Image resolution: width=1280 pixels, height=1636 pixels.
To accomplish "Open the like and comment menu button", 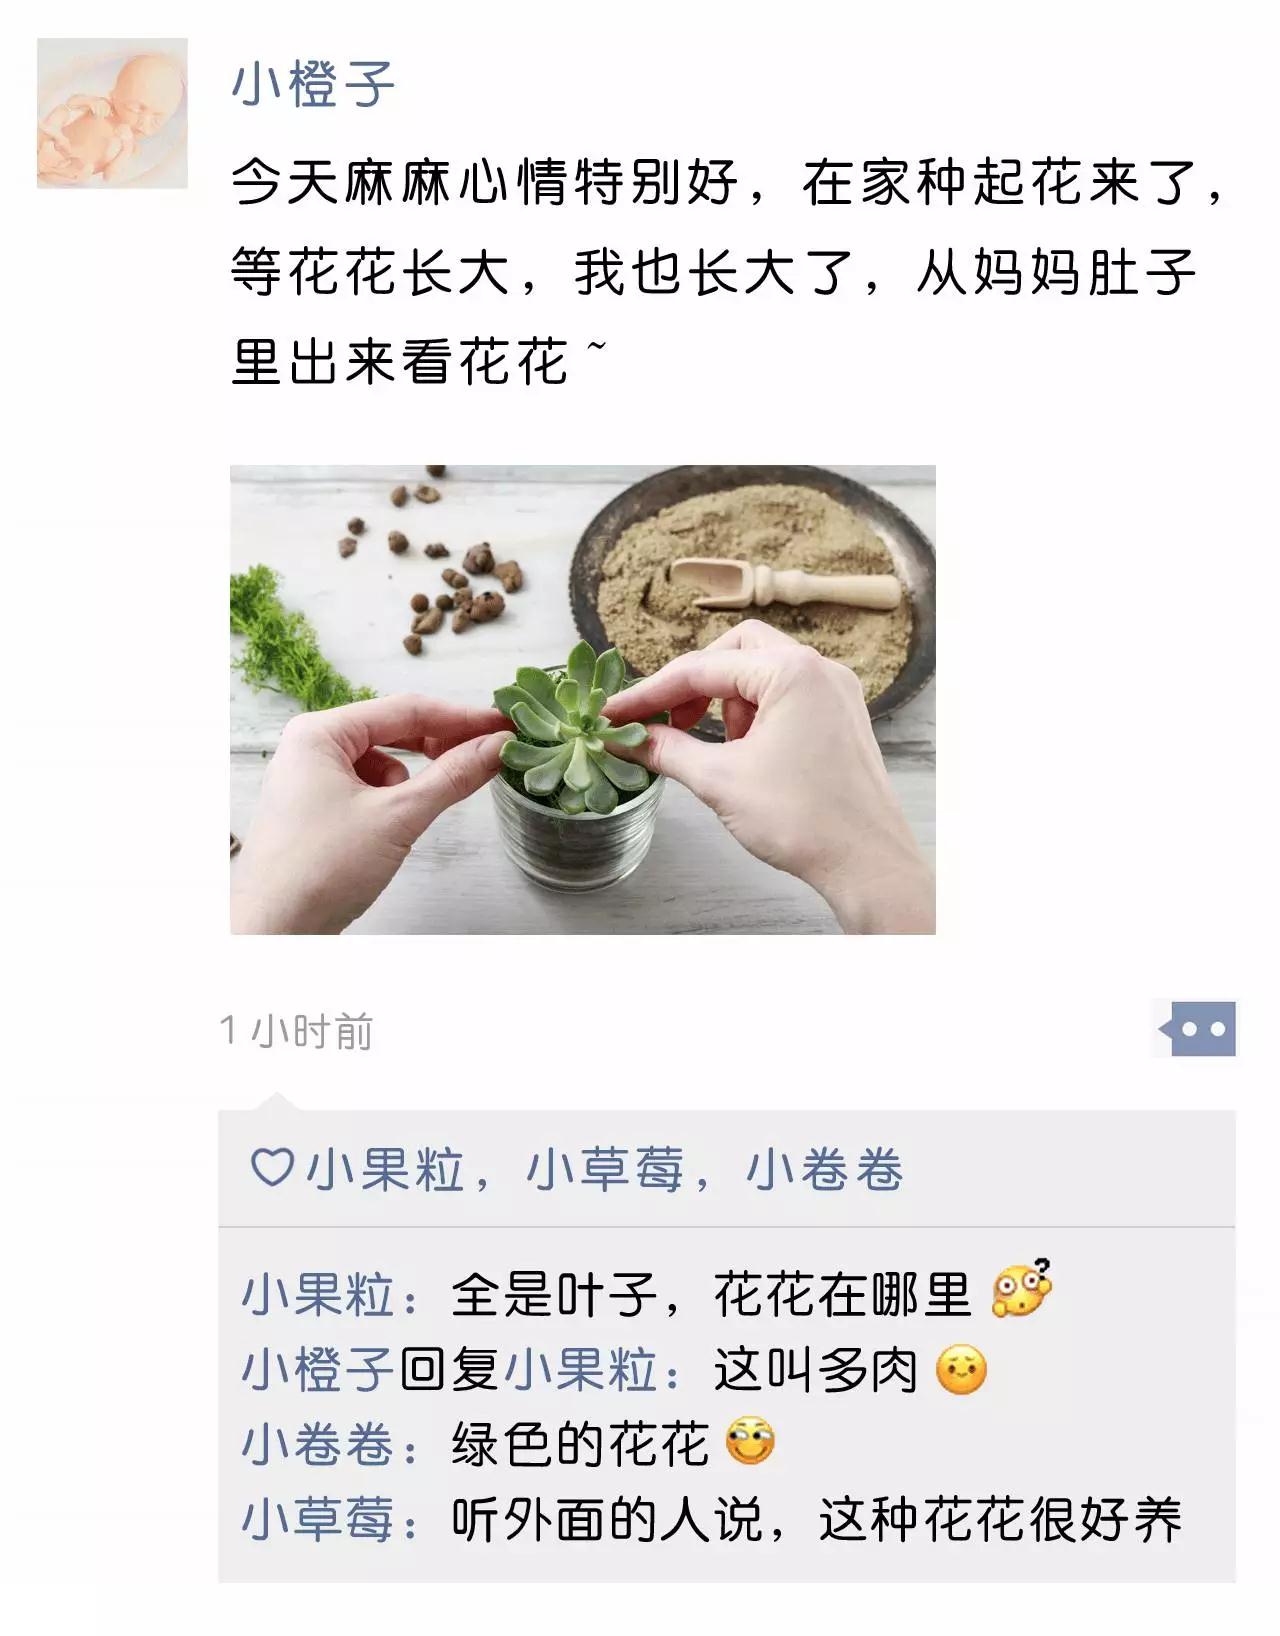I will pyautogui.click(x=1195, y=1028).
